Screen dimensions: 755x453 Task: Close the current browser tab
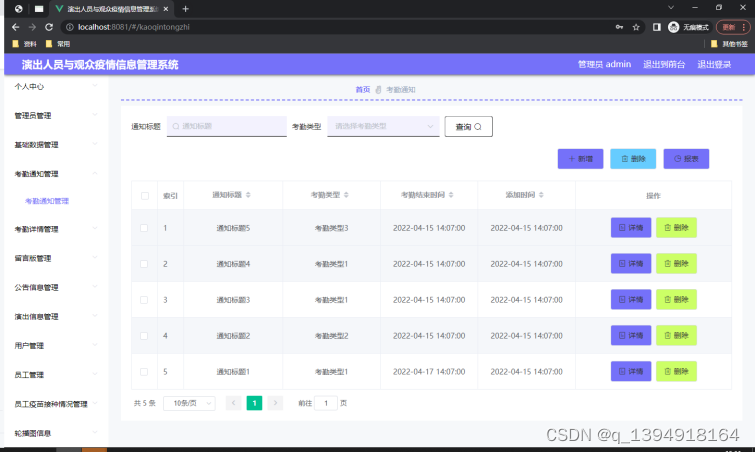pyautogui.click(x=166, y=9)
